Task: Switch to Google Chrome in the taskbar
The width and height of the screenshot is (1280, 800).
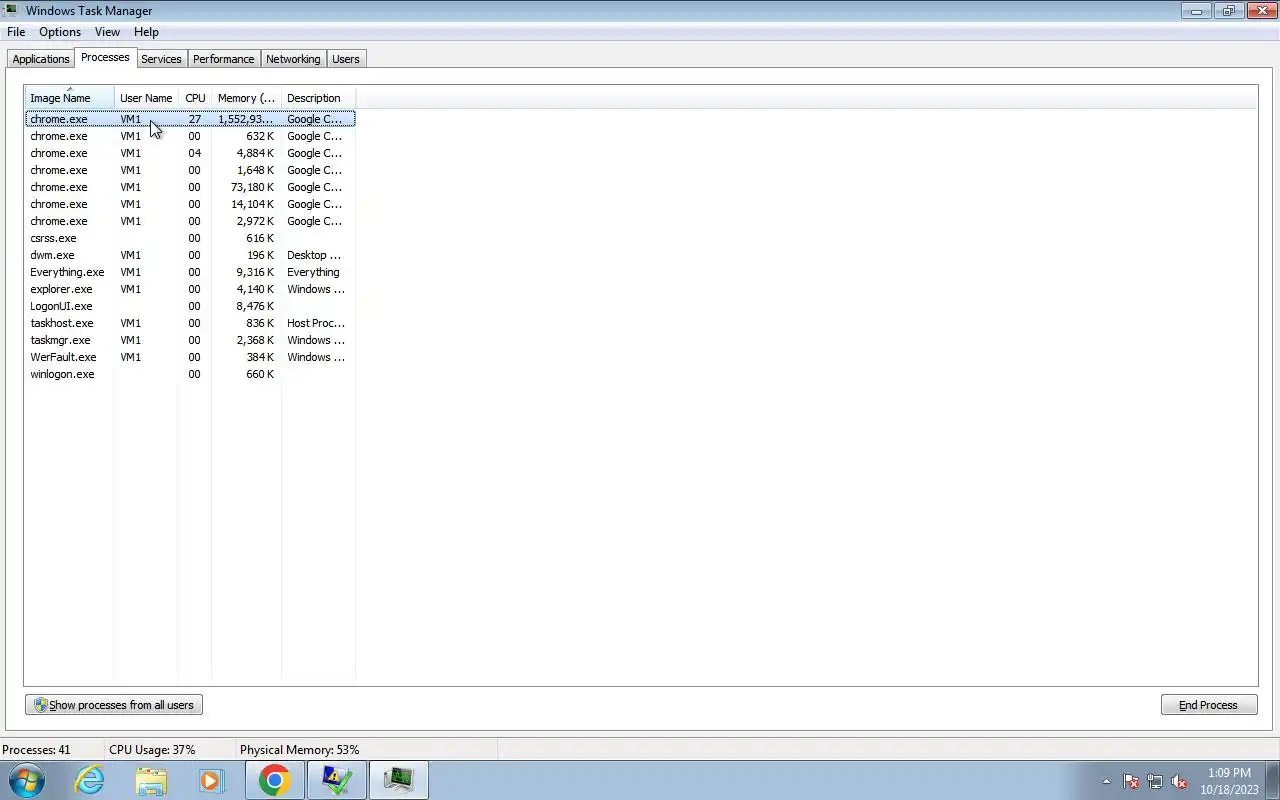Action: (274, 780)
